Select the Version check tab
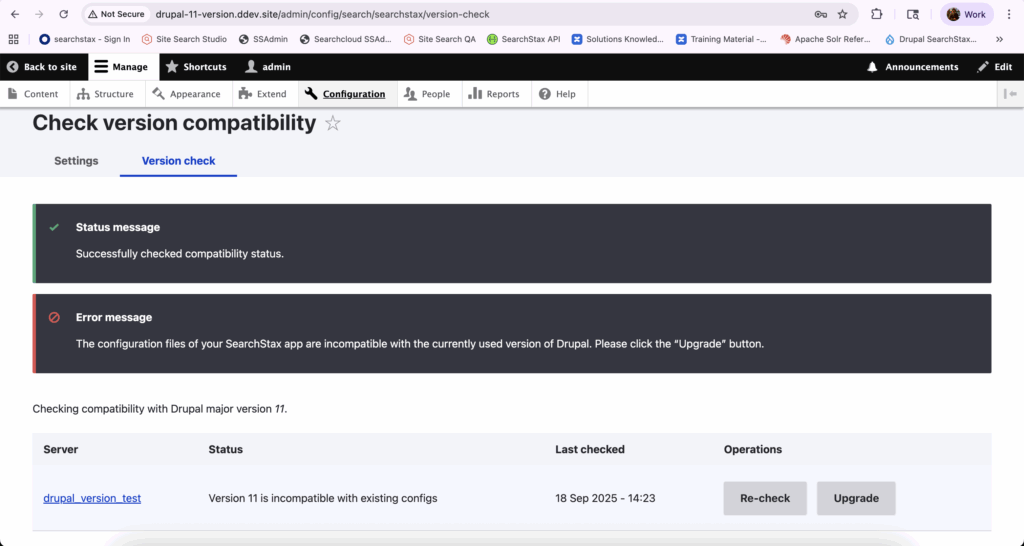The width and height of the screenshot is (1024, 546). [x=178, y=161]
